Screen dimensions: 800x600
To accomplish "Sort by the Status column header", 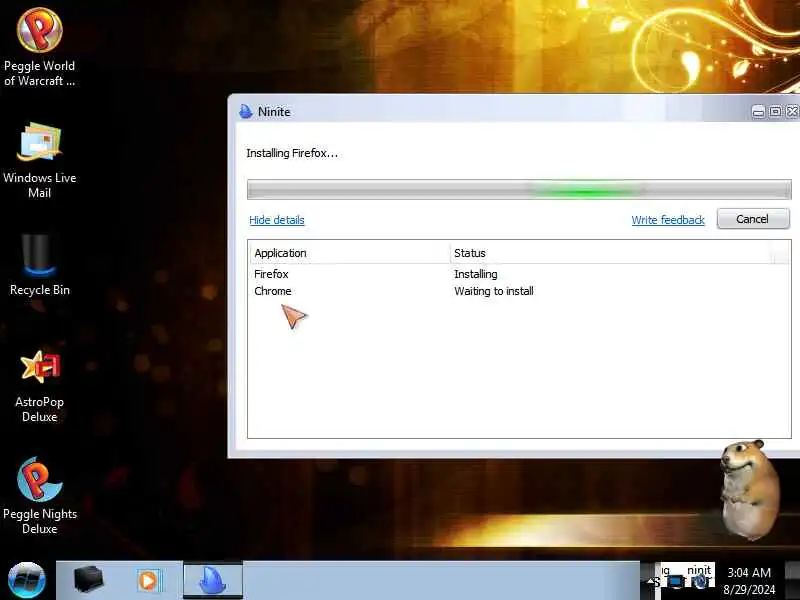I will (610, 253).
